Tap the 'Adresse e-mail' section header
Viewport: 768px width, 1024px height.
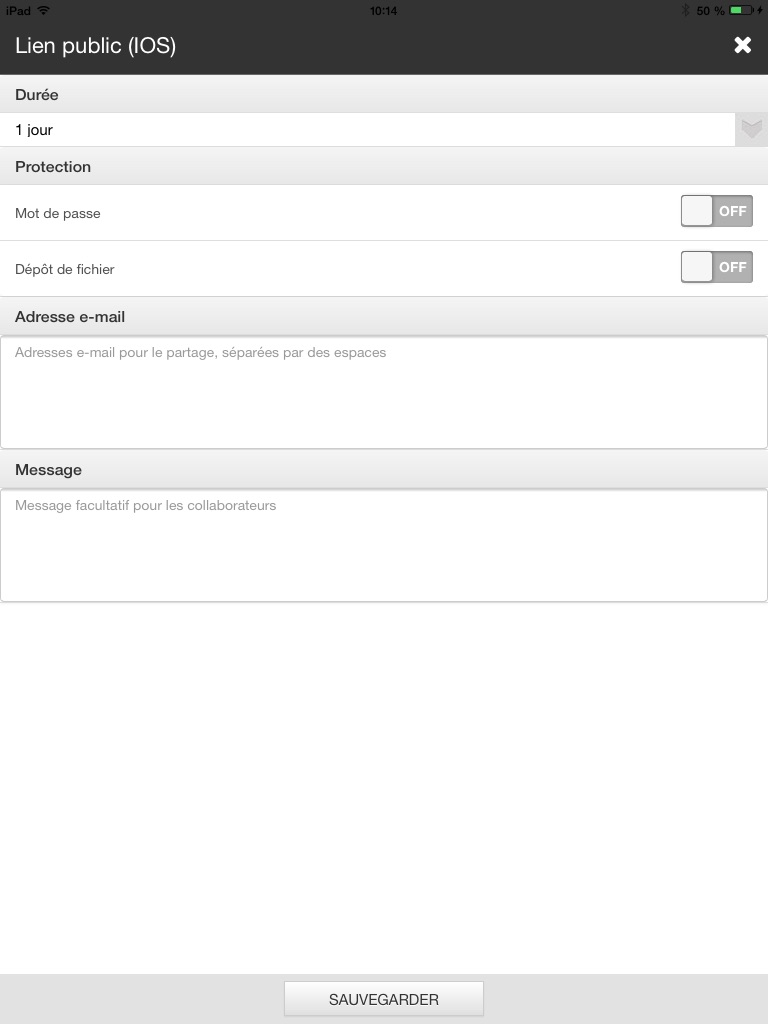pos(70,317)
